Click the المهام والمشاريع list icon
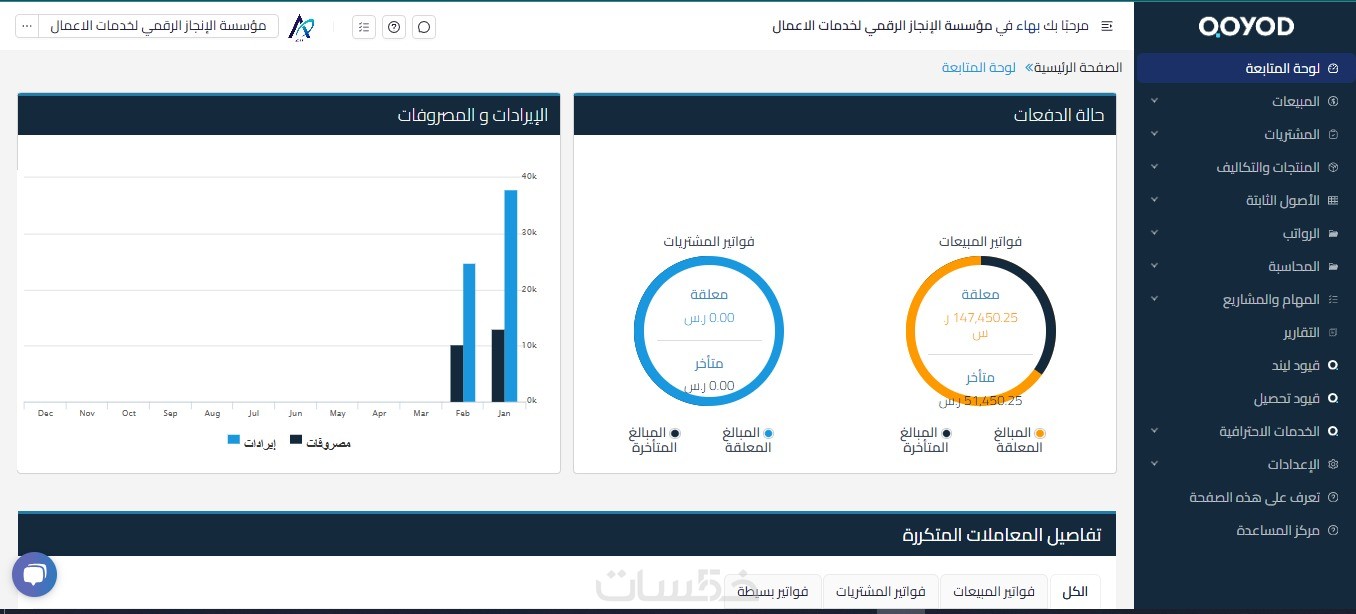The image size is (1356, 614). [1332, 299]
